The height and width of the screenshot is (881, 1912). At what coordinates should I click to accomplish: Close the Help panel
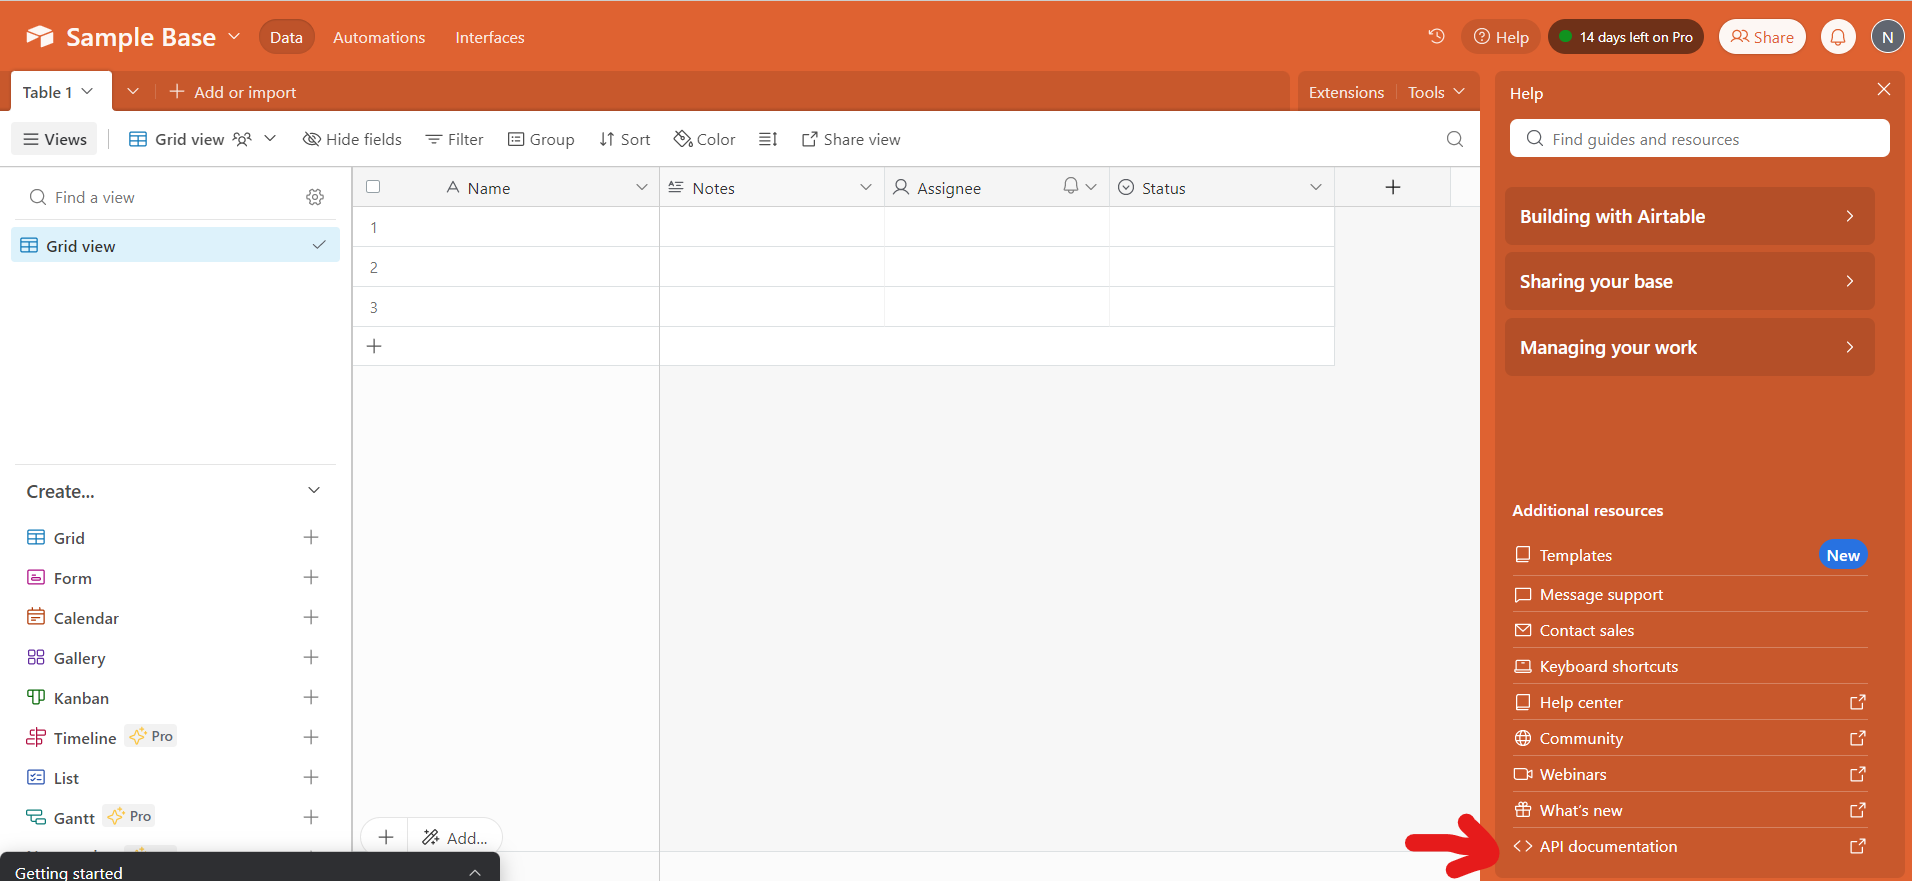(x=1884, y=89)
